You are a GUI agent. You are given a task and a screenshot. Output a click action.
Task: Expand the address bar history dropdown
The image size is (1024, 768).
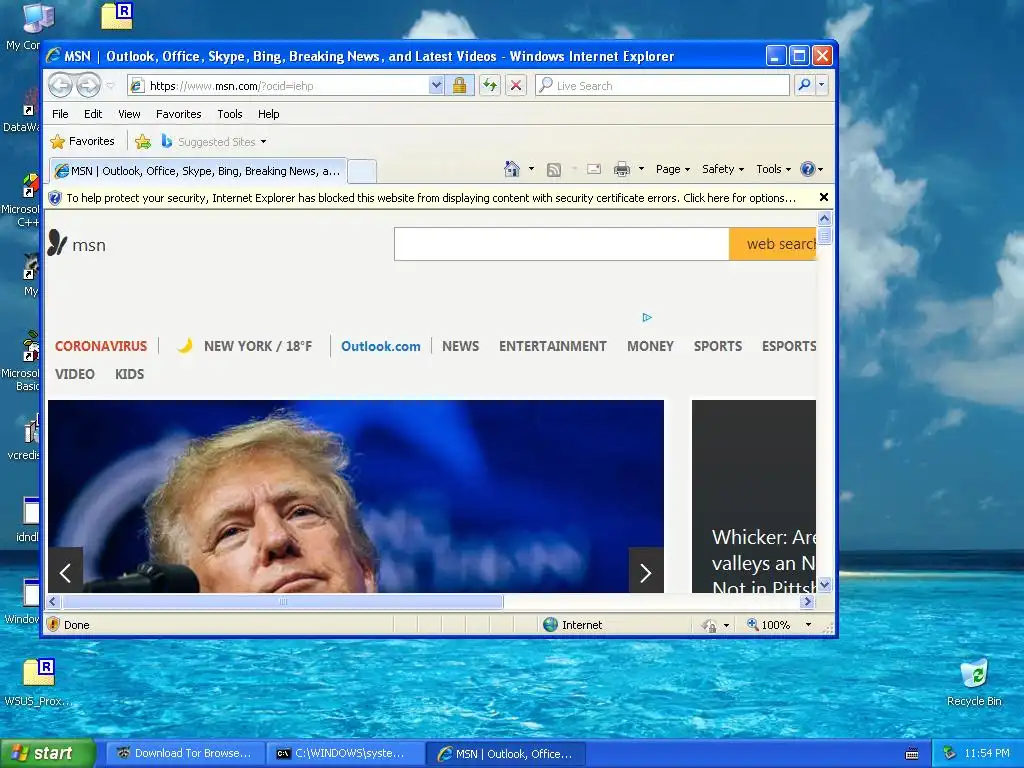pyautogui.click(x=436, y=86)
